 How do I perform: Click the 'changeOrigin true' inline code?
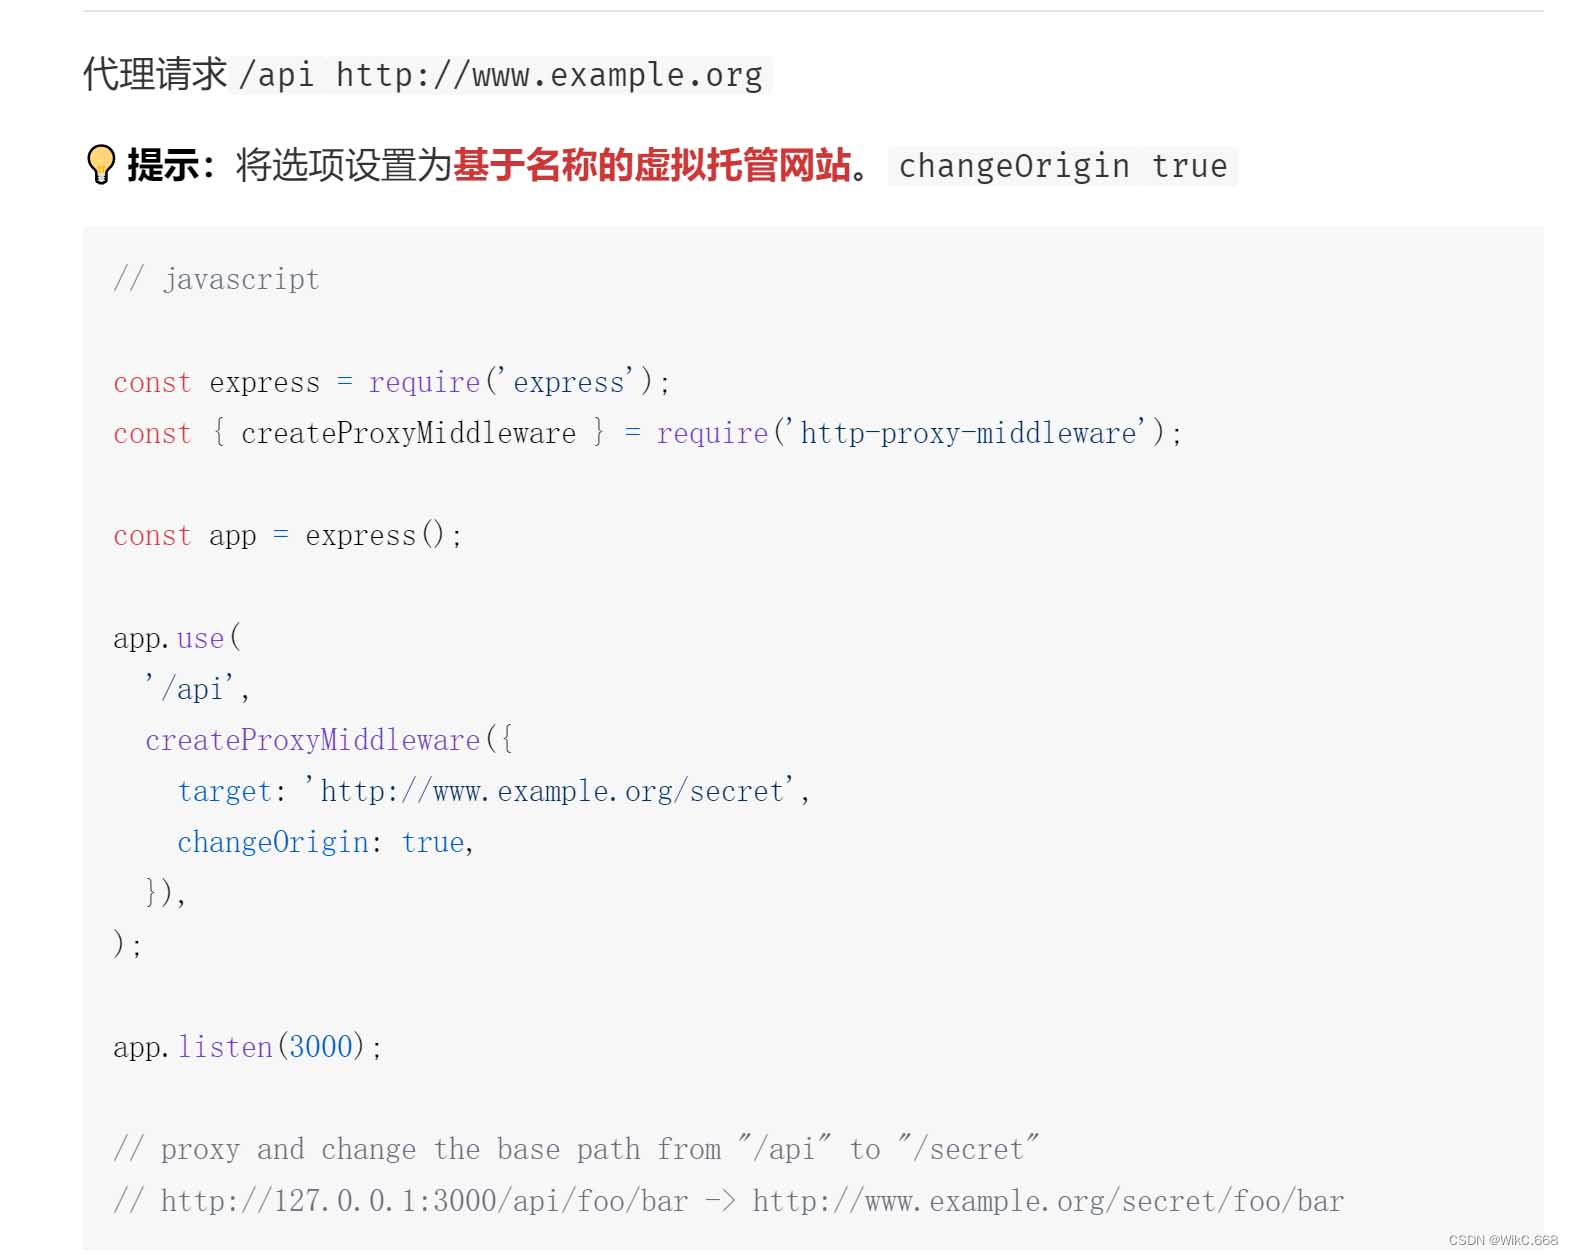pos(1063,166)
